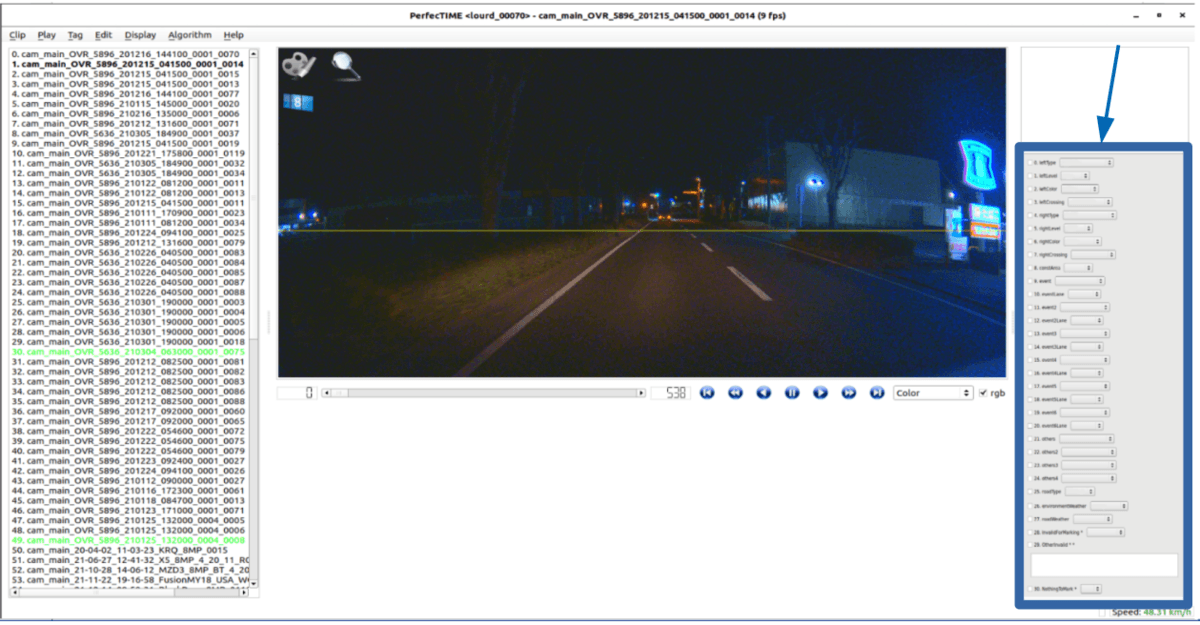This screenshot has width=1200, height=625.
Task: Click the OtherInvalid text box
Action: click(1104, 564)
